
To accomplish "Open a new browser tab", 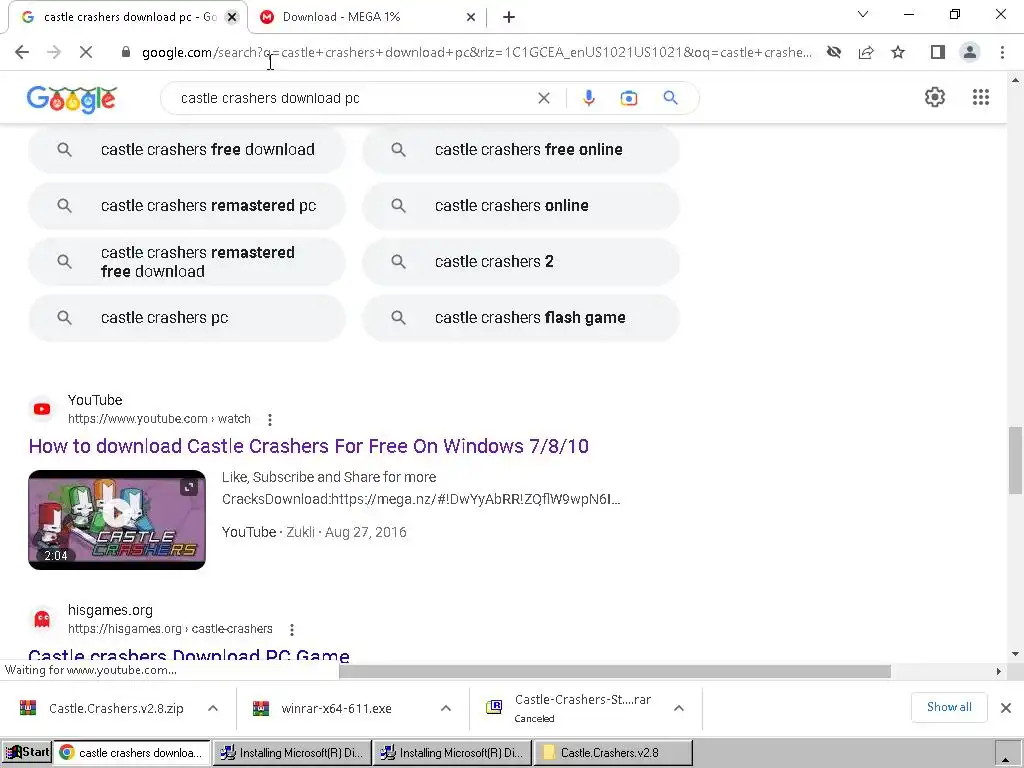I will 509,18.
